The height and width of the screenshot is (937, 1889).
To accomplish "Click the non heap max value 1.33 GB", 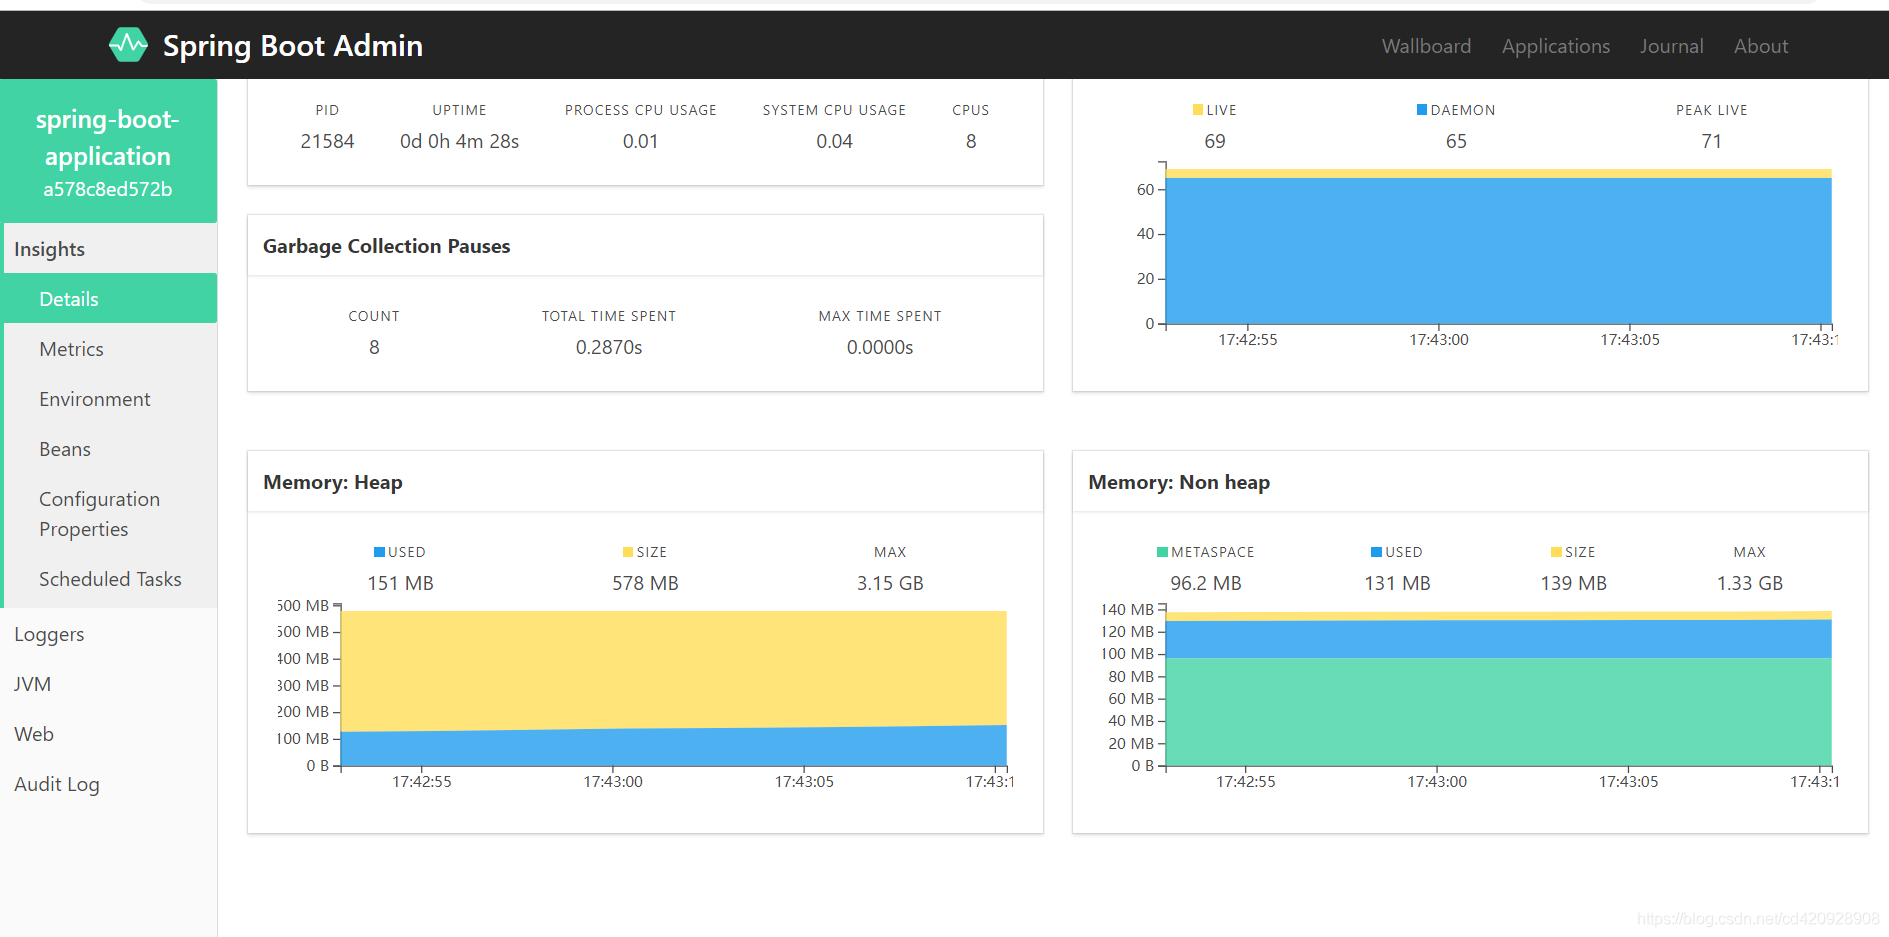I will point(1750,583).
